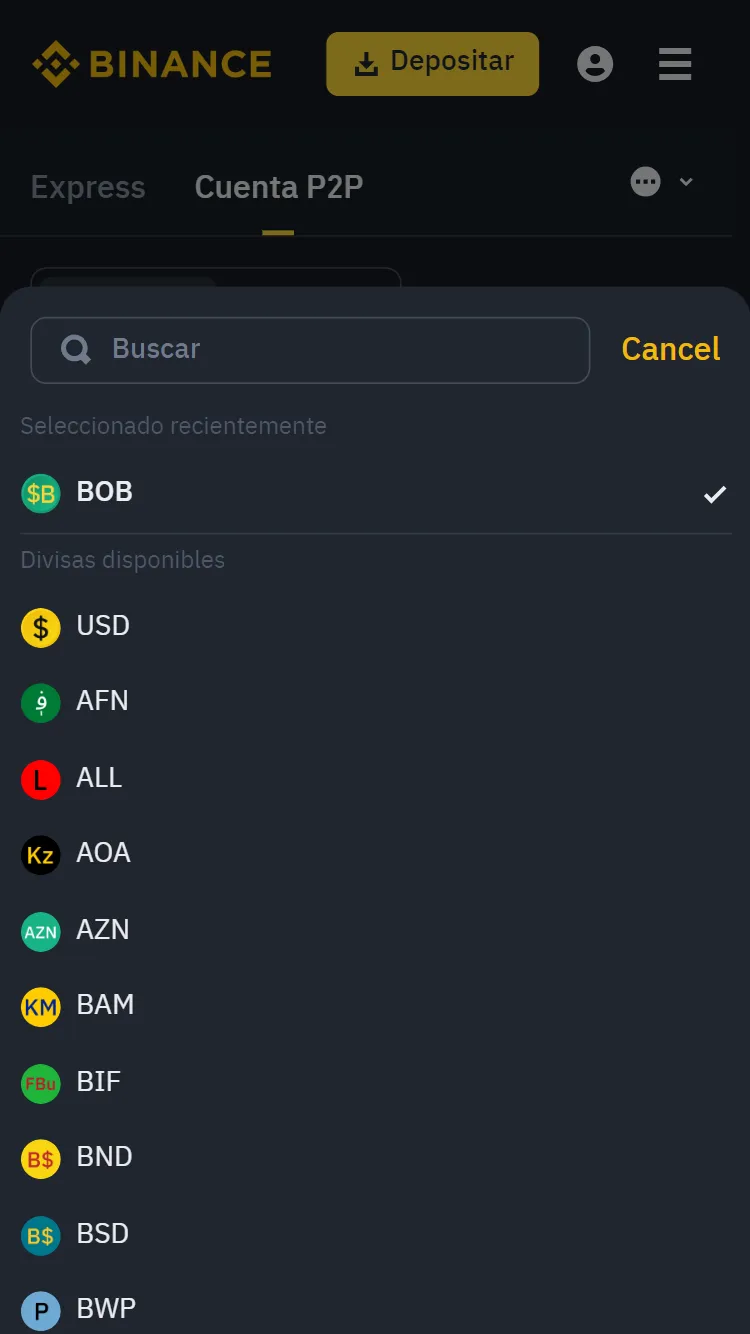Choose BAM as the currency

(x=105, y=1006)
